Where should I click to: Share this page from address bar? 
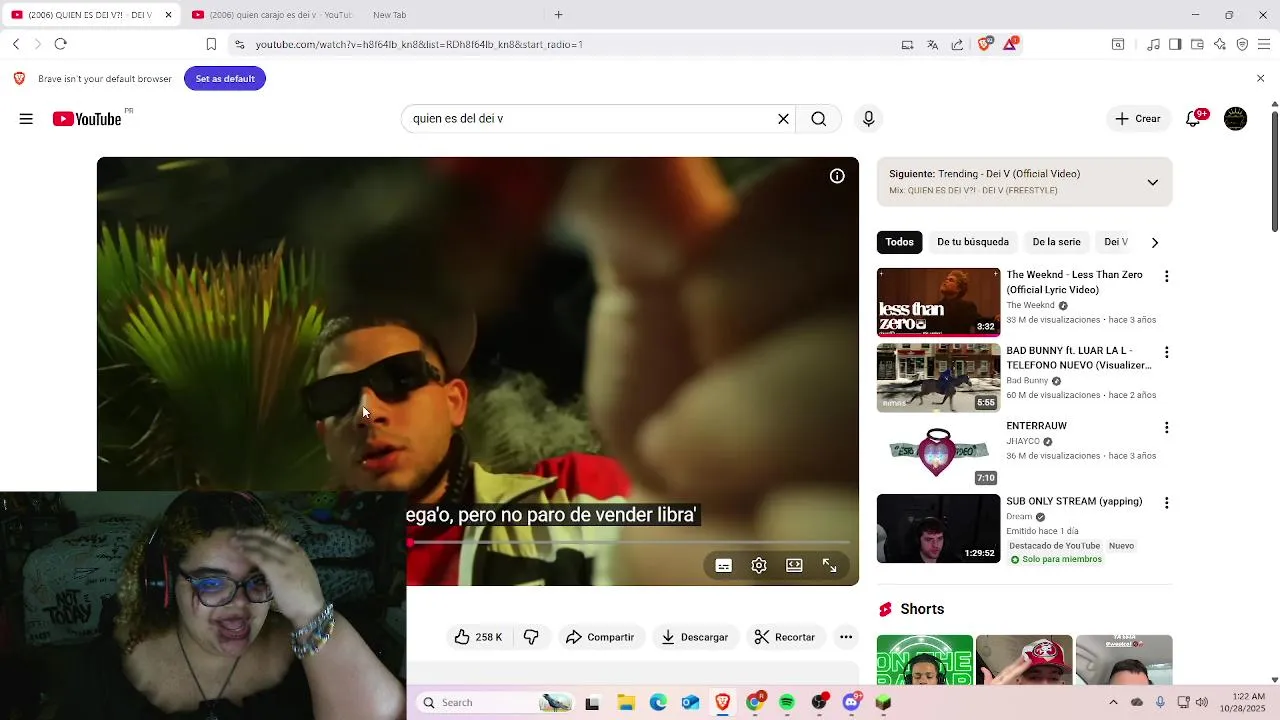(958, 44)
